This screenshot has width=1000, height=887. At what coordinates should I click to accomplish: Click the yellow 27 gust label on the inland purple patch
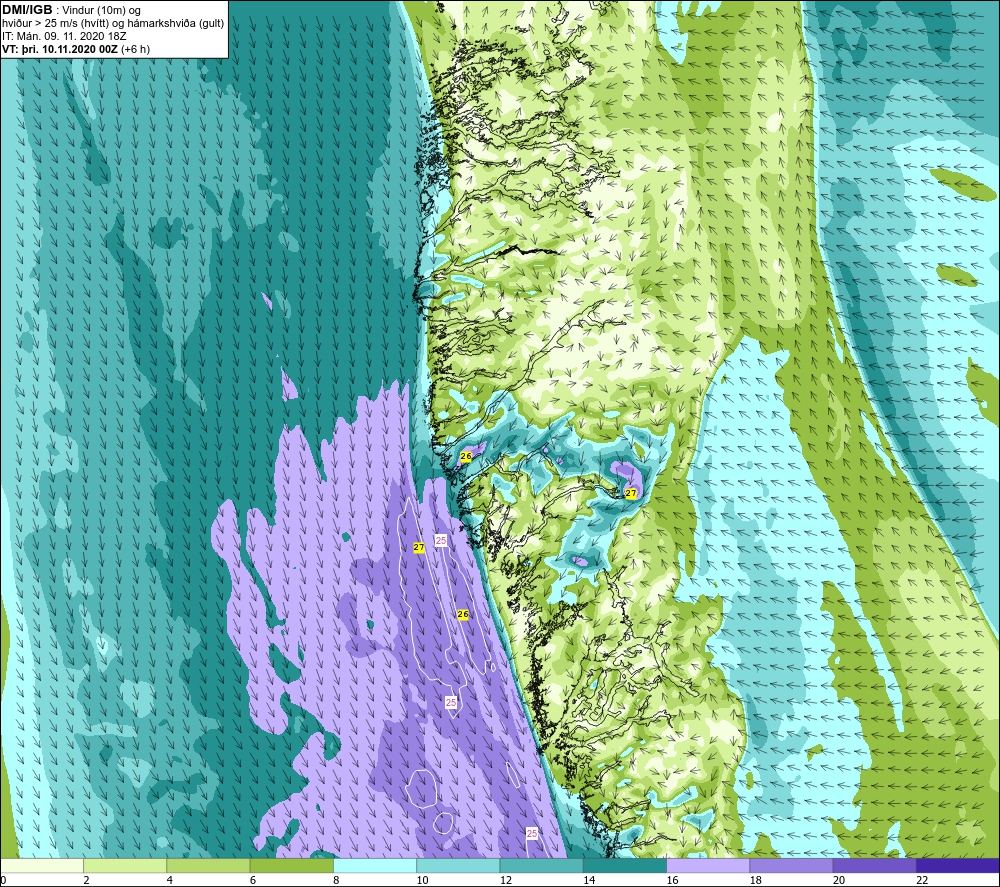click(x=631, y=493)
